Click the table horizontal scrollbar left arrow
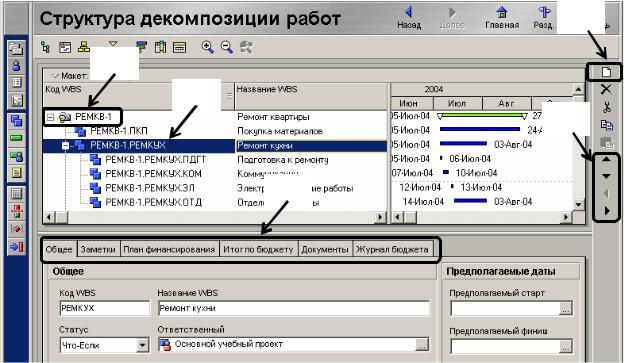627x363 pixels. pyautogui.click(x=49, y=217)
